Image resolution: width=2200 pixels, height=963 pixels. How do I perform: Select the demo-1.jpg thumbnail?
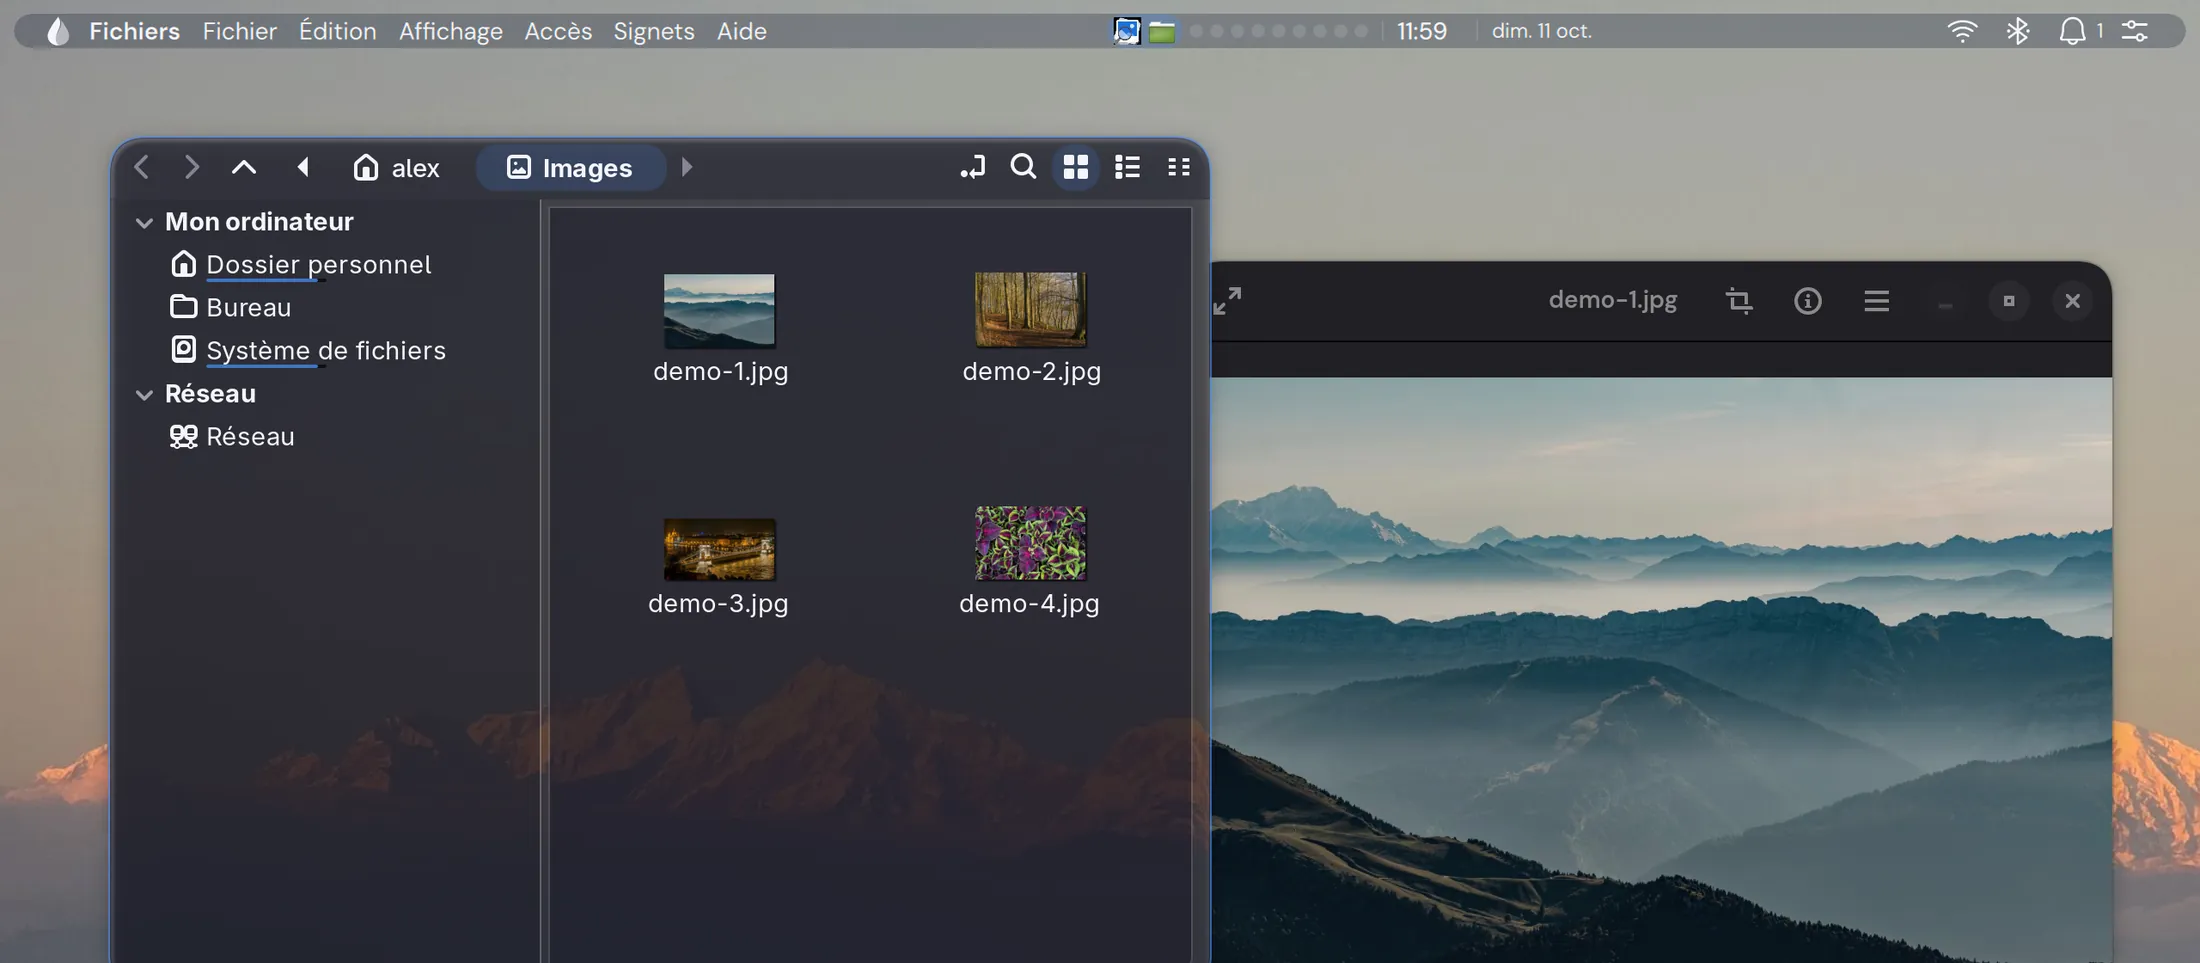(719, 310)
